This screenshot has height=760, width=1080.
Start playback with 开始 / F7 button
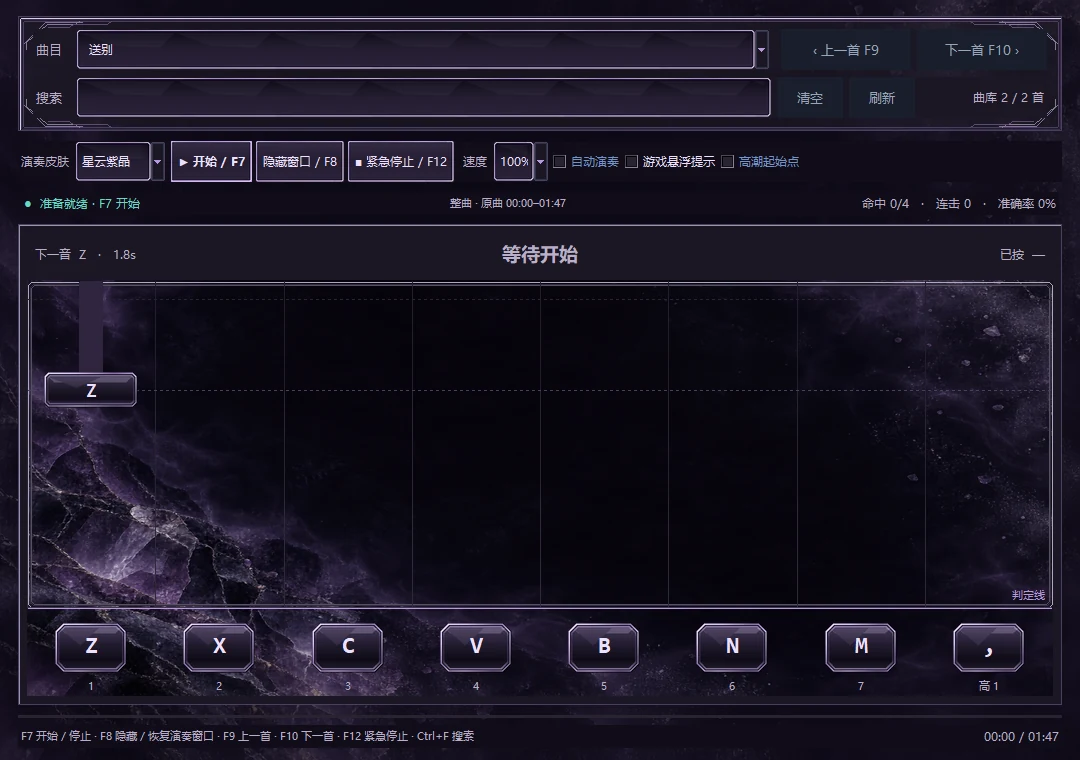(211, 162)
